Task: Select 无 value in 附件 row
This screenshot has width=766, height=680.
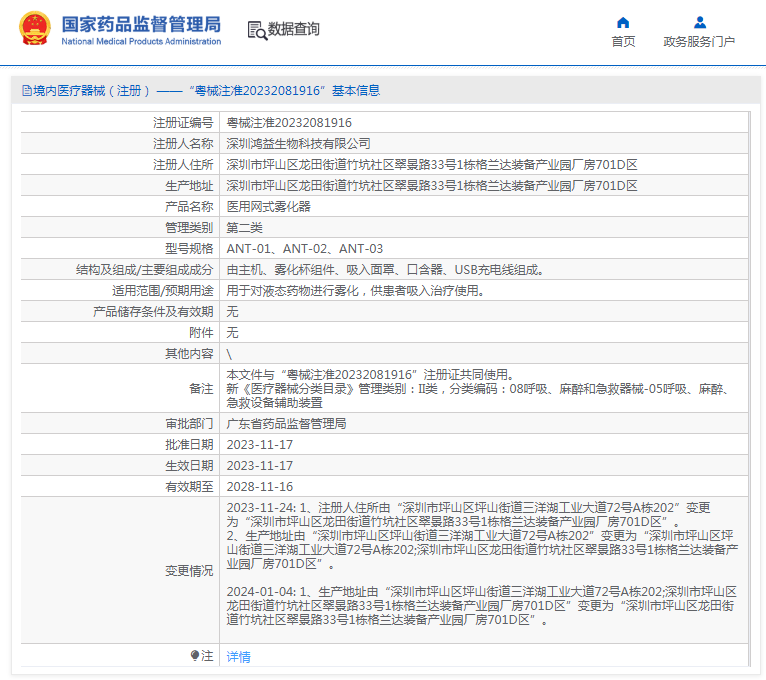Action: [233, 333]
